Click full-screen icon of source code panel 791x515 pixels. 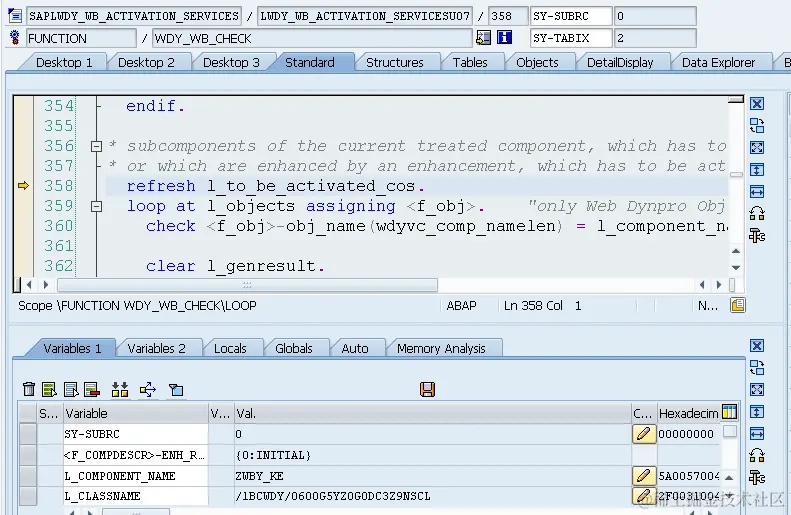pos(757,147)
